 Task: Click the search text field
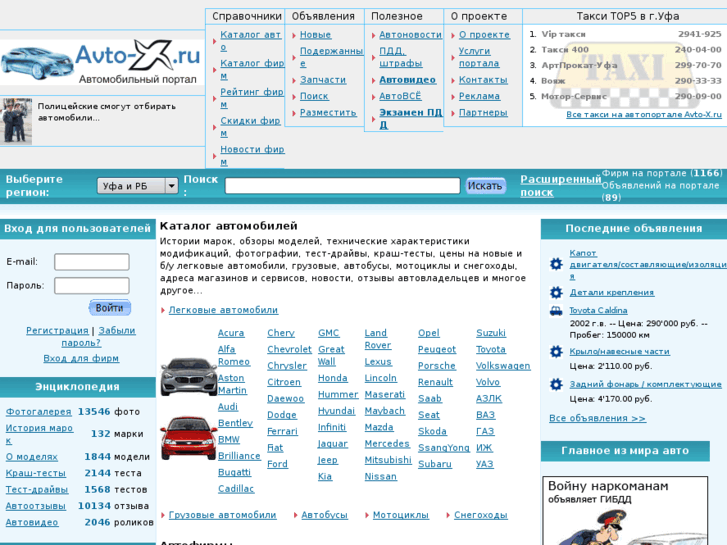[x=342, y=186]
